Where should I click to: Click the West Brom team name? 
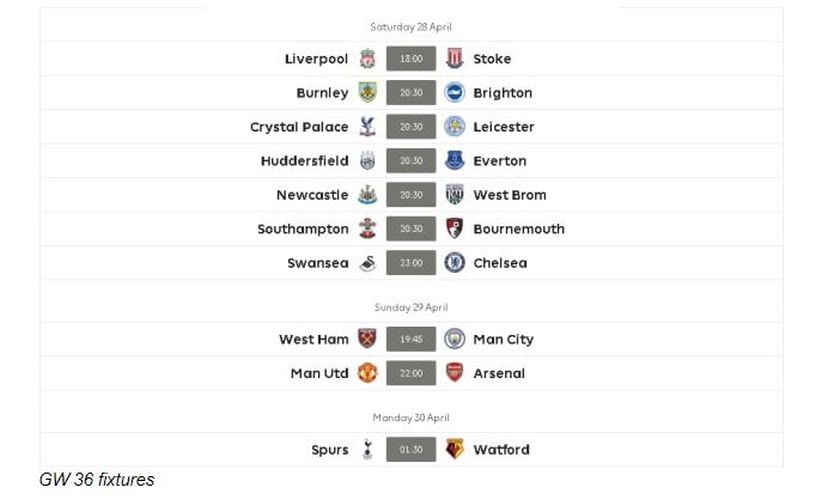pos(510,195)
